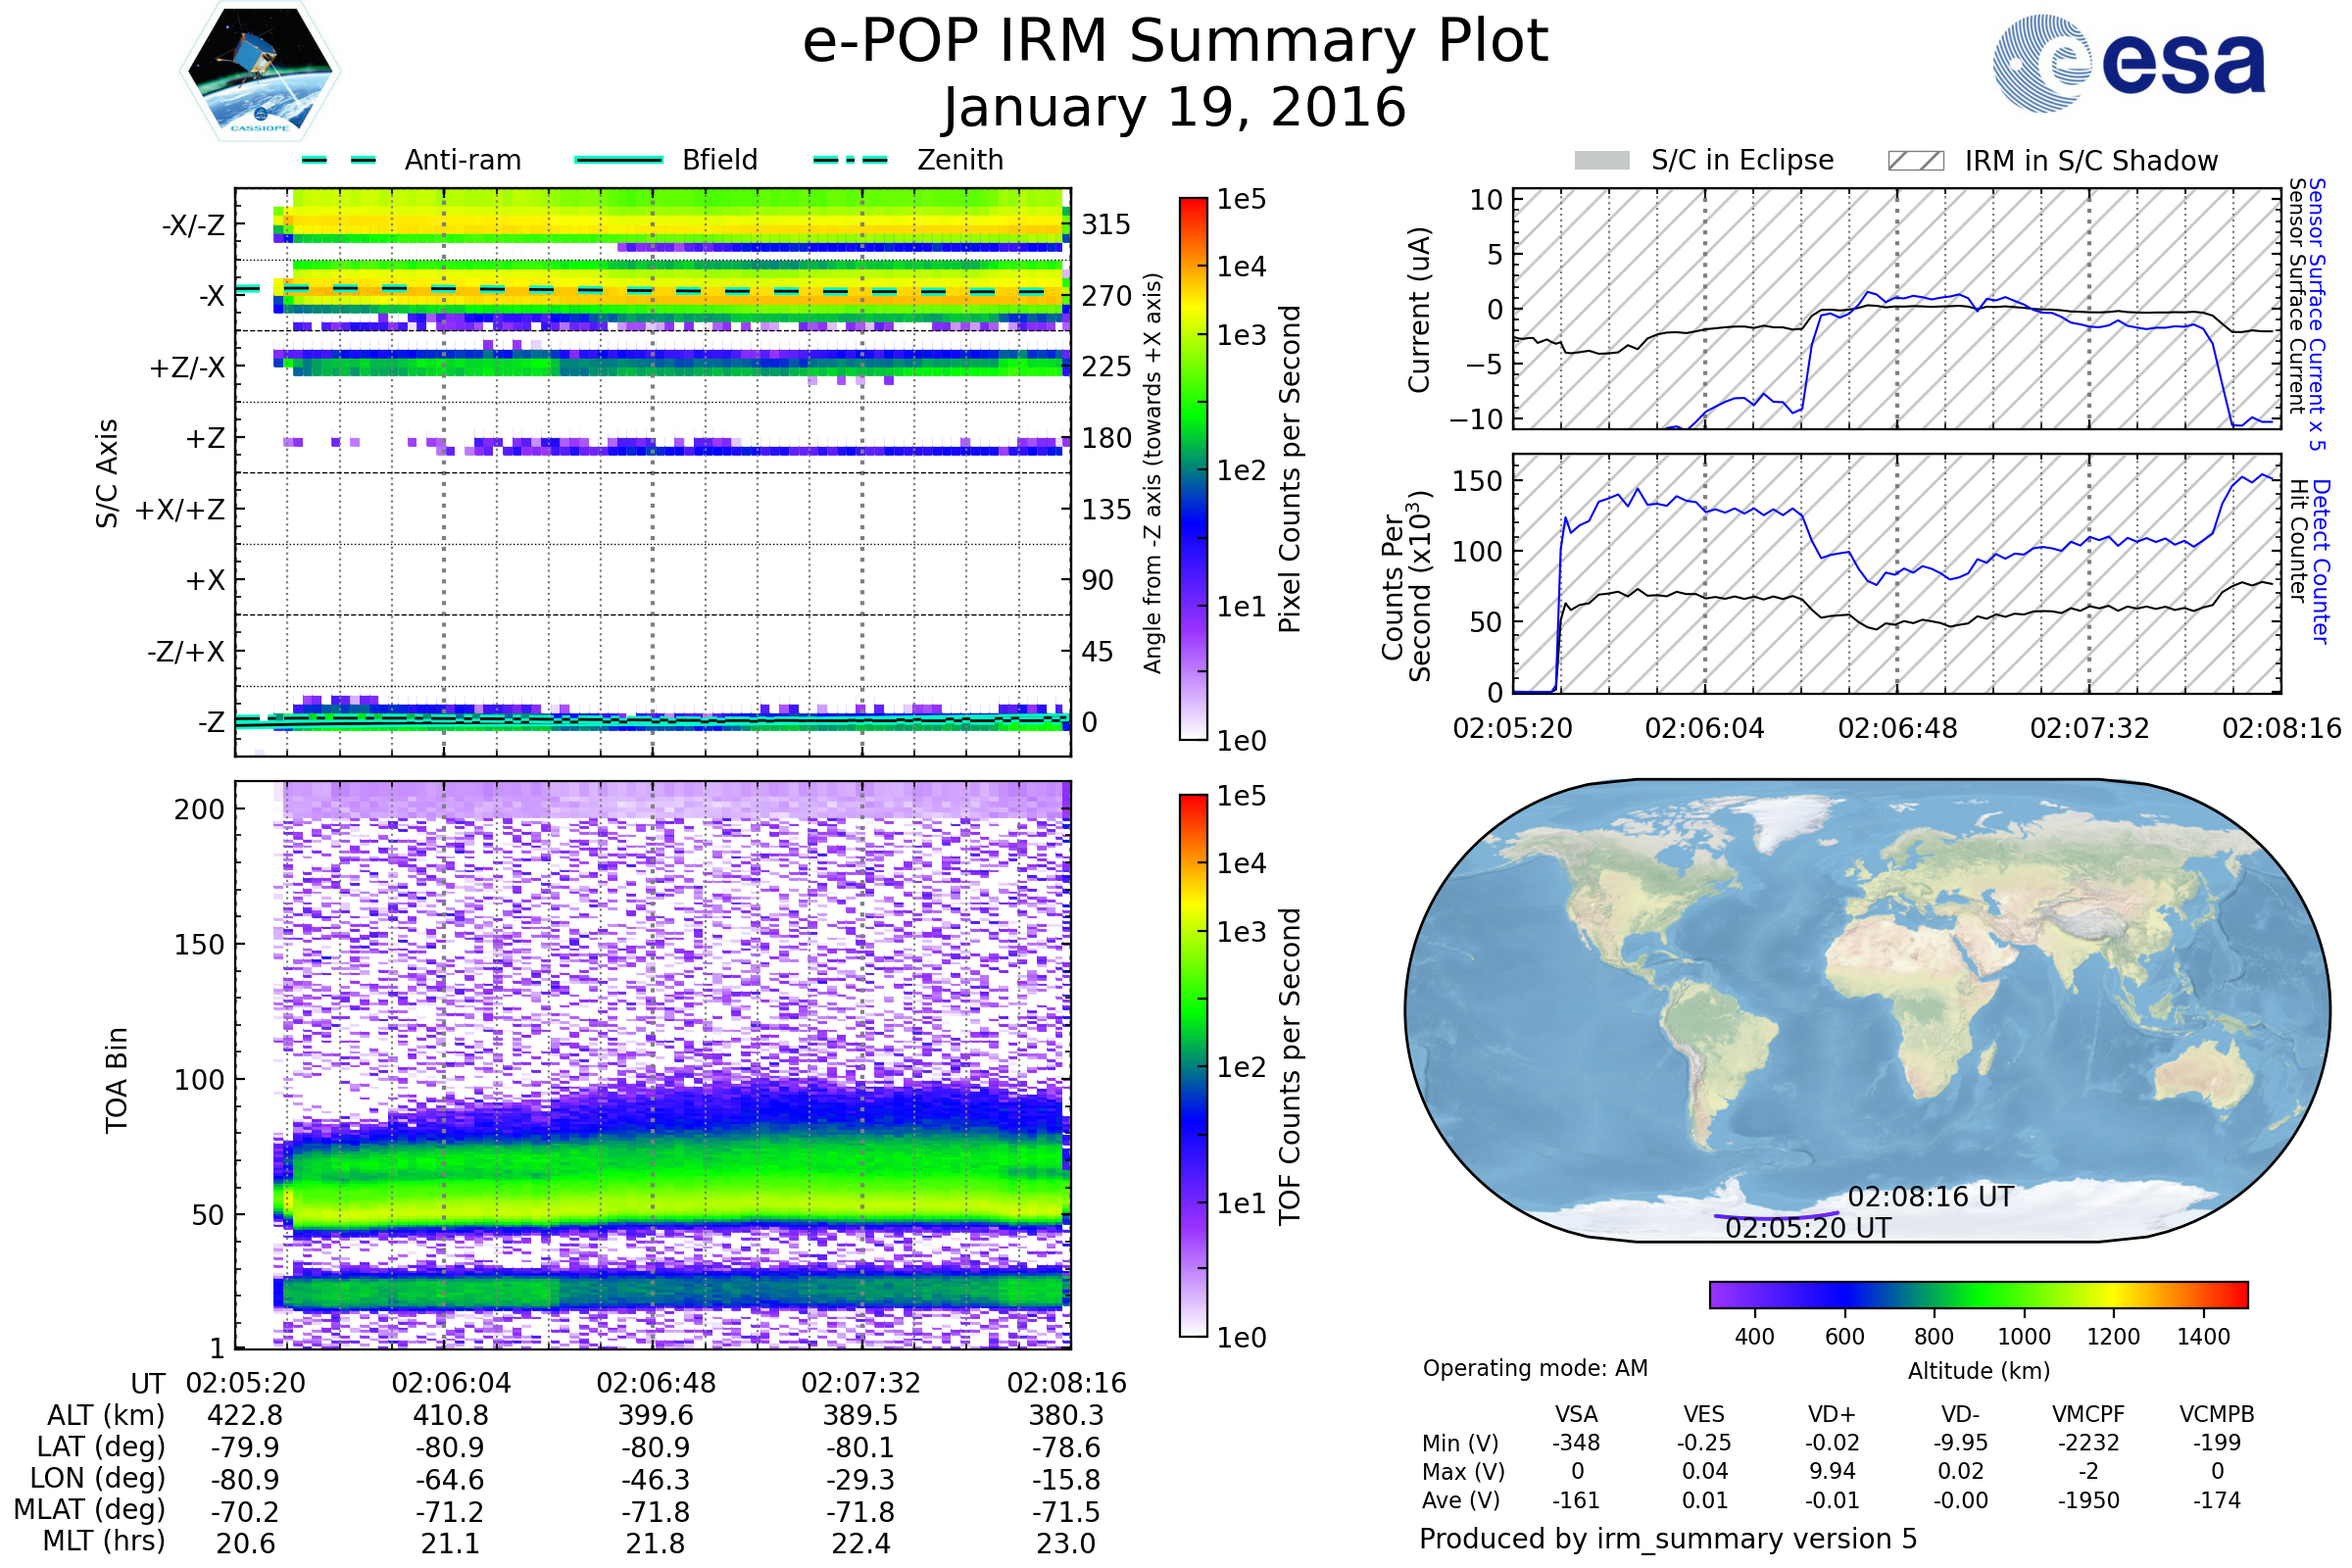Viewport: 2352px width, 1568px height.
Task: Click the world map thumbnail
Action: pos(1866,1010)
